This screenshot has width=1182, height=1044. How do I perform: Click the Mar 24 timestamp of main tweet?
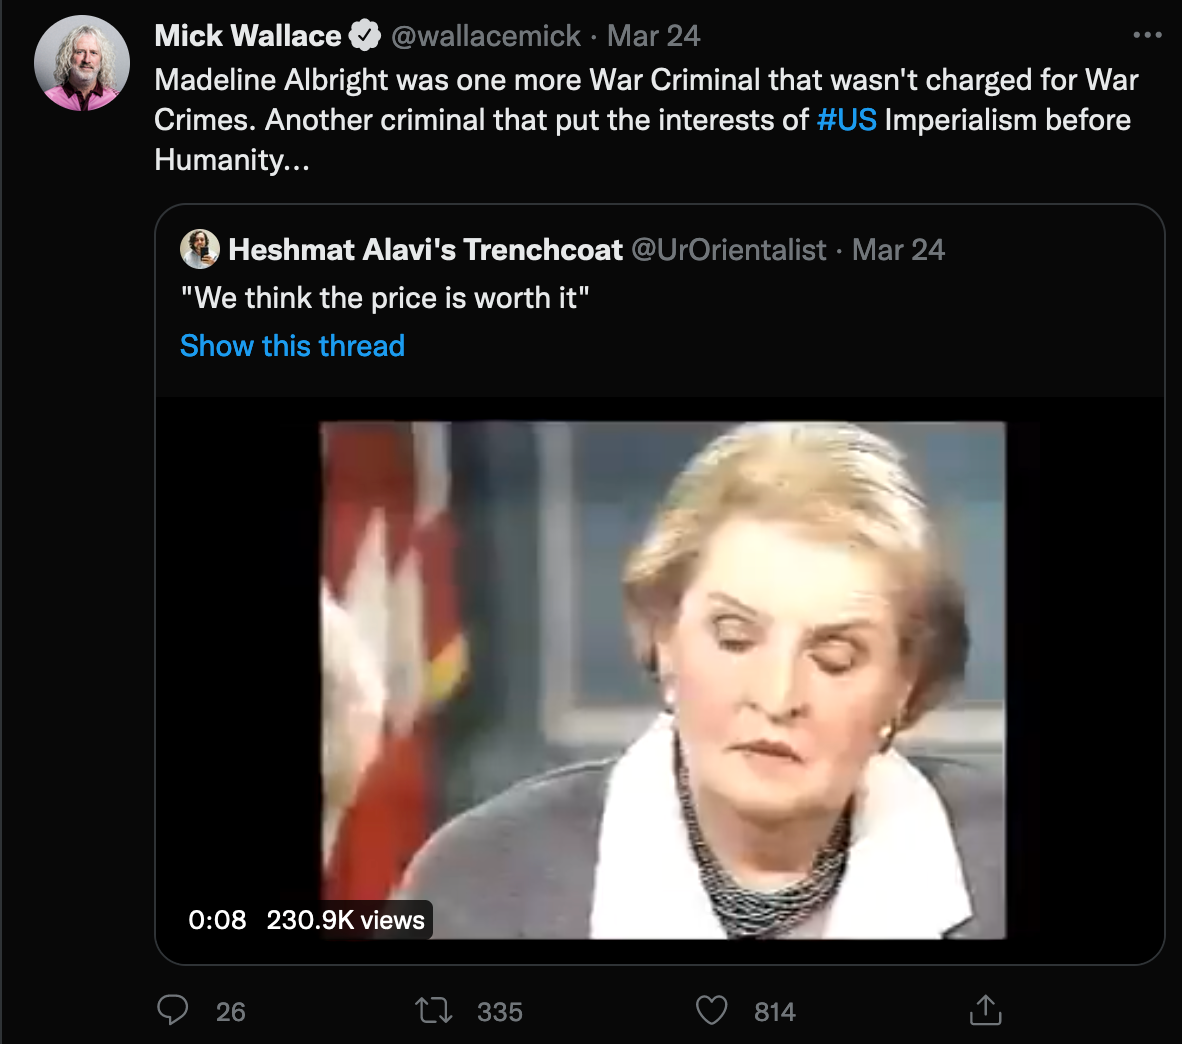click(x=653, y=37)
